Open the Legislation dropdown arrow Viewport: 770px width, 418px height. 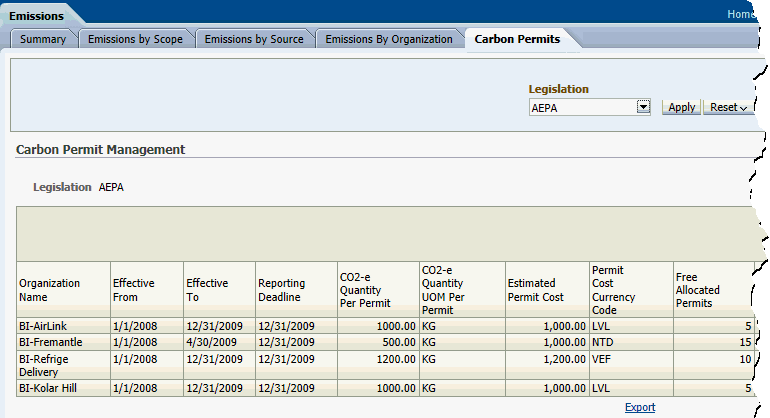(643, 107)
